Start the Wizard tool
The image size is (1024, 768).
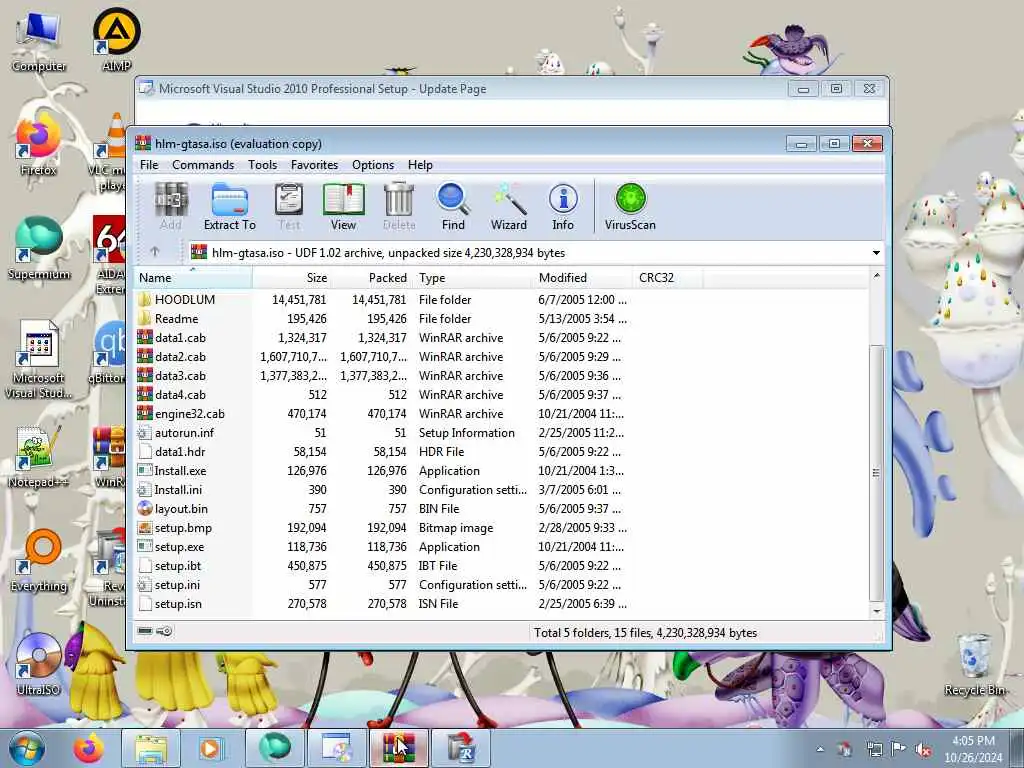click(x=509, y=207)
